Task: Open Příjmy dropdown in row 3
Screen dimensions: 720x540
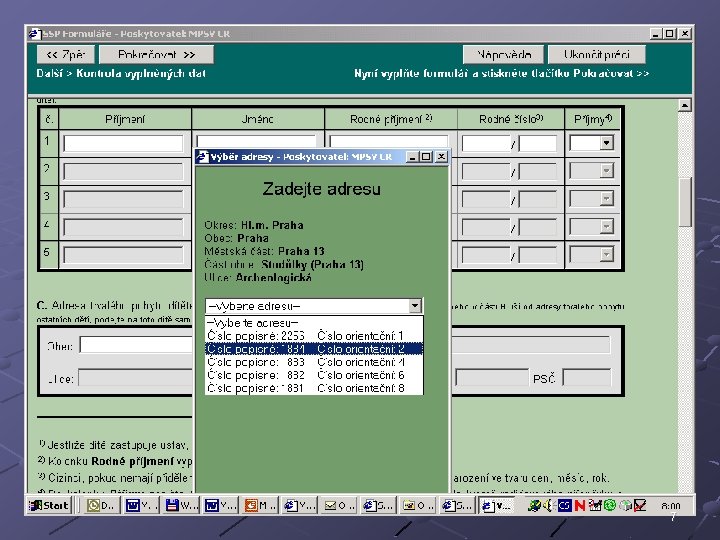Action: [606, 199]
